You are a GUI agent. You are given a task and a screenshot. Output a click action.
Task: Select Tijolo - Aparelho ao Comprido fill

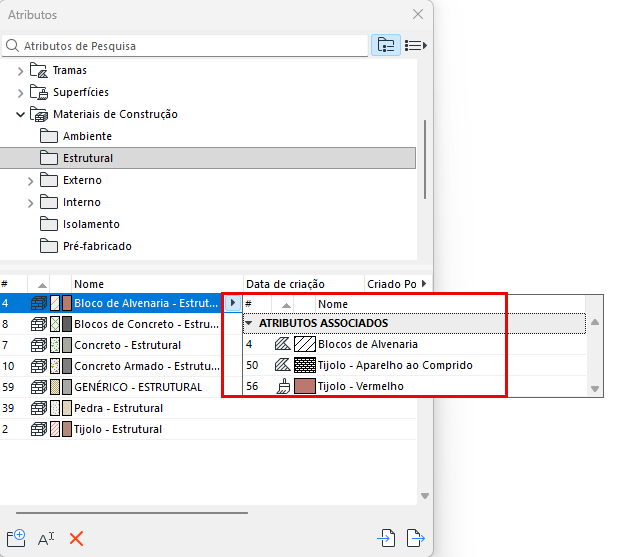pos(414,365)
